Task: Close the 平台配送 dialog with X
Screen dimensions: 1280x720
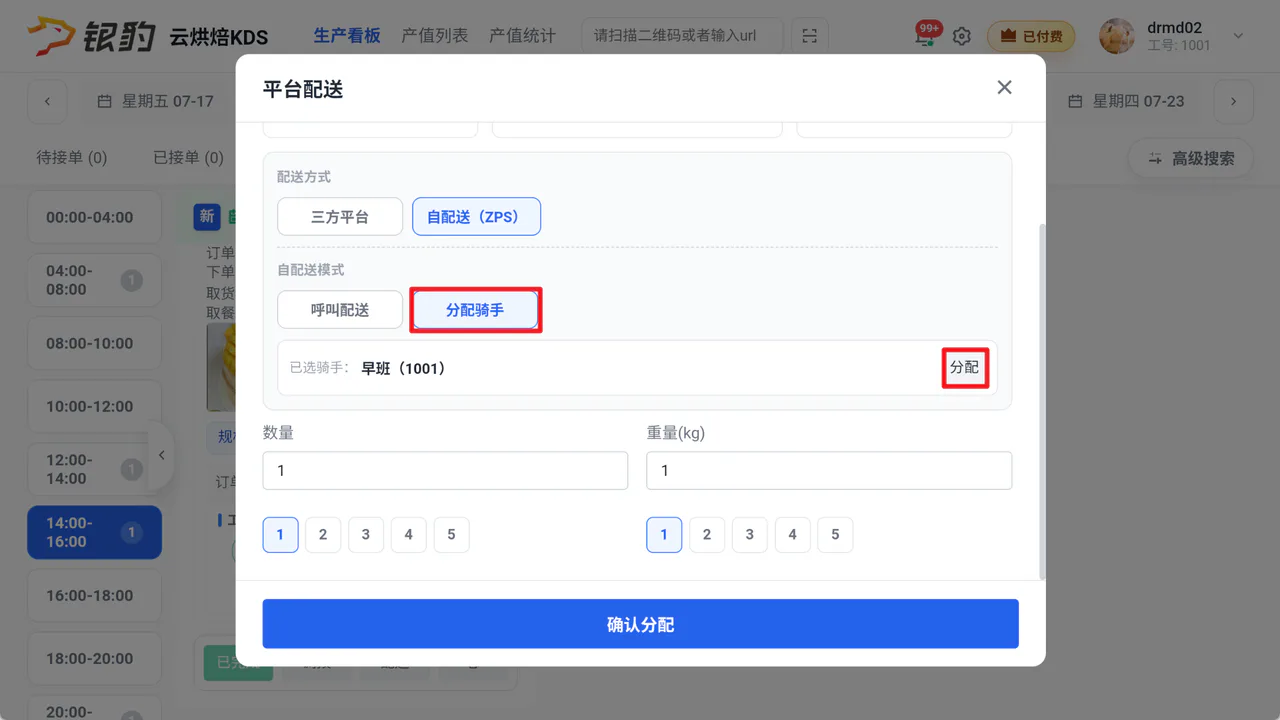Action: point(1004,88)
